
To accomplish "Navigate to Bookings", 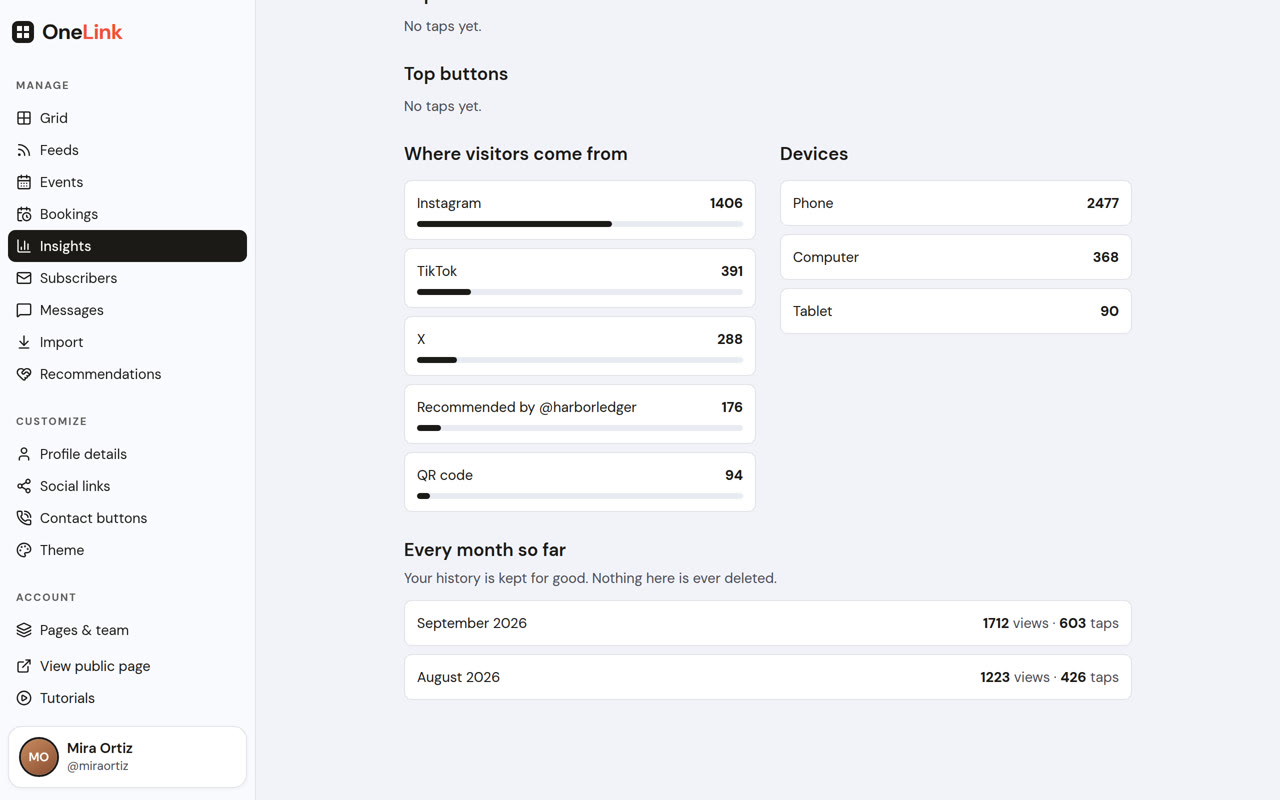I will (127, 214).
